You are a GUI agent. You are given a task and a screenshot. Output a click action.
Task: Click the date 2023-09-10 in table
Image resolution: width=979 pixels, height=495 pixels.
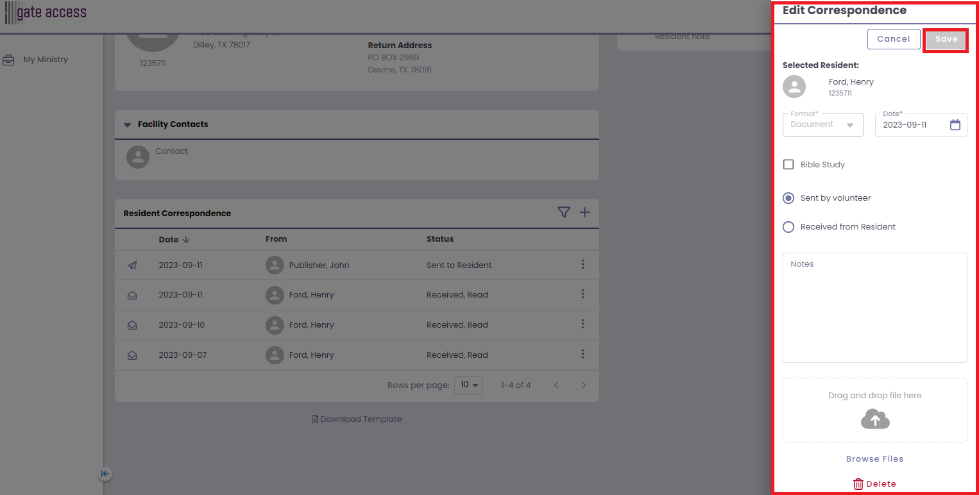click(x=182, y=325)
